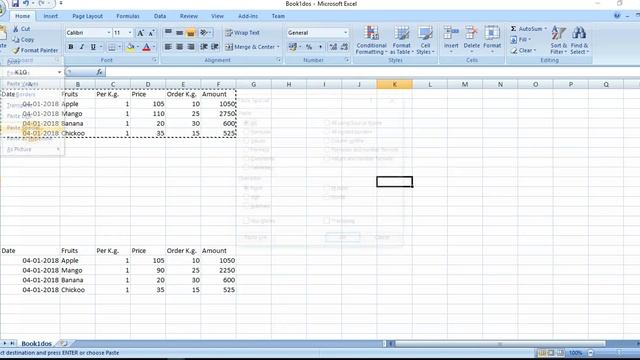Apply Top Align to the cell
Screen dimensions: 640x360
click(168, 33)
